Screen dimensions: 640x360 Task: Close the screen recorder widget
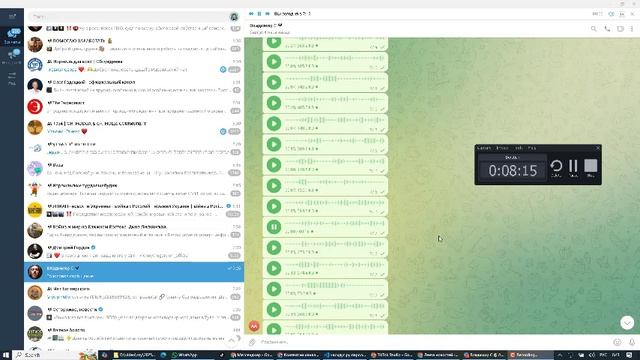pos(598,148)
